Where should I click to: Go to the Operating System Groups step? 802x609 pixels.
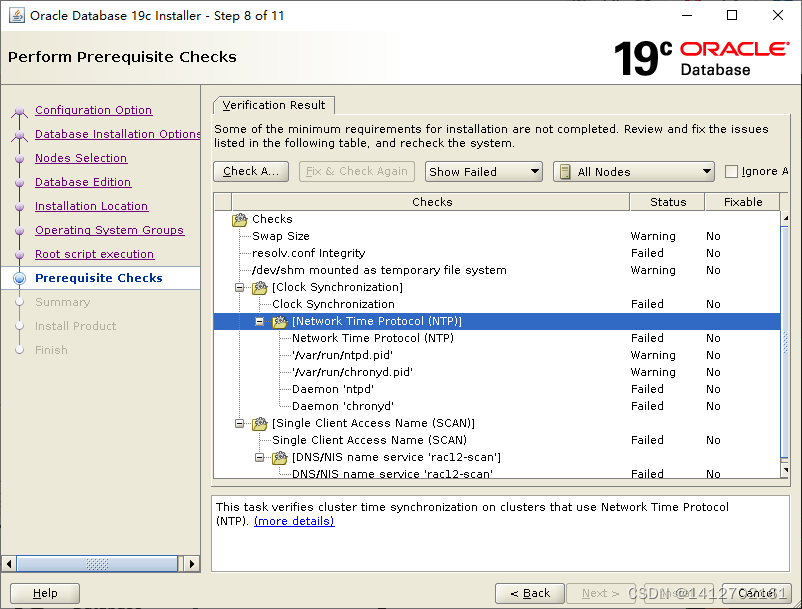pyautogui.click(x=109, y=231)
